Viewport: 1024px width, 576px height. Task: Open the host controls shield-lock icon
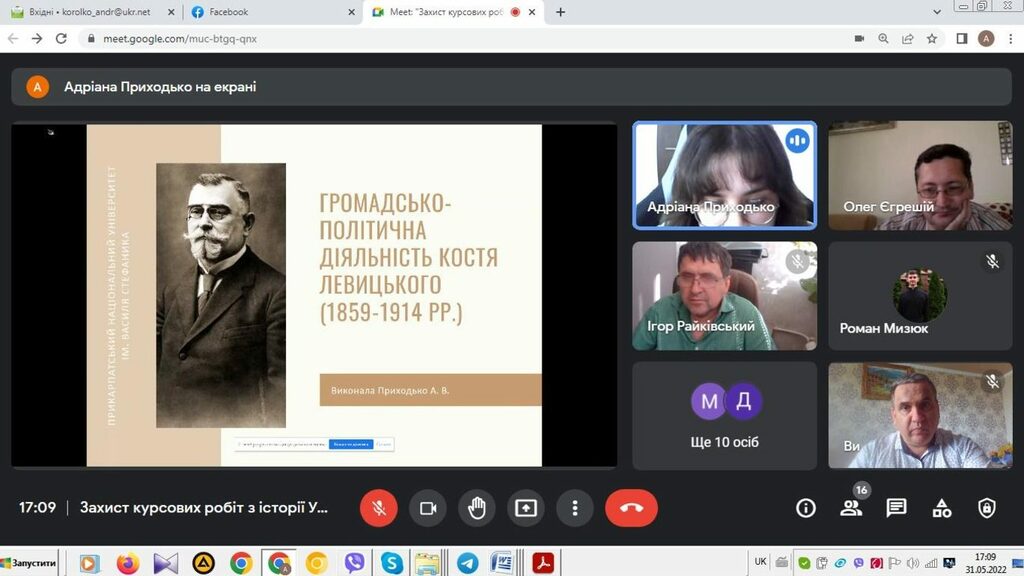[986, 508]
